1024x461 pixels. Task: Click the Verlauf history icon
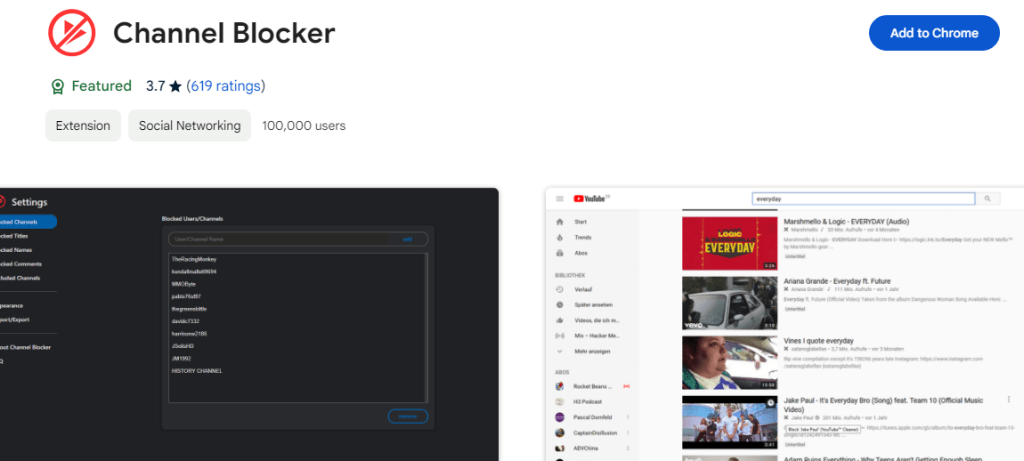(559, 289)
